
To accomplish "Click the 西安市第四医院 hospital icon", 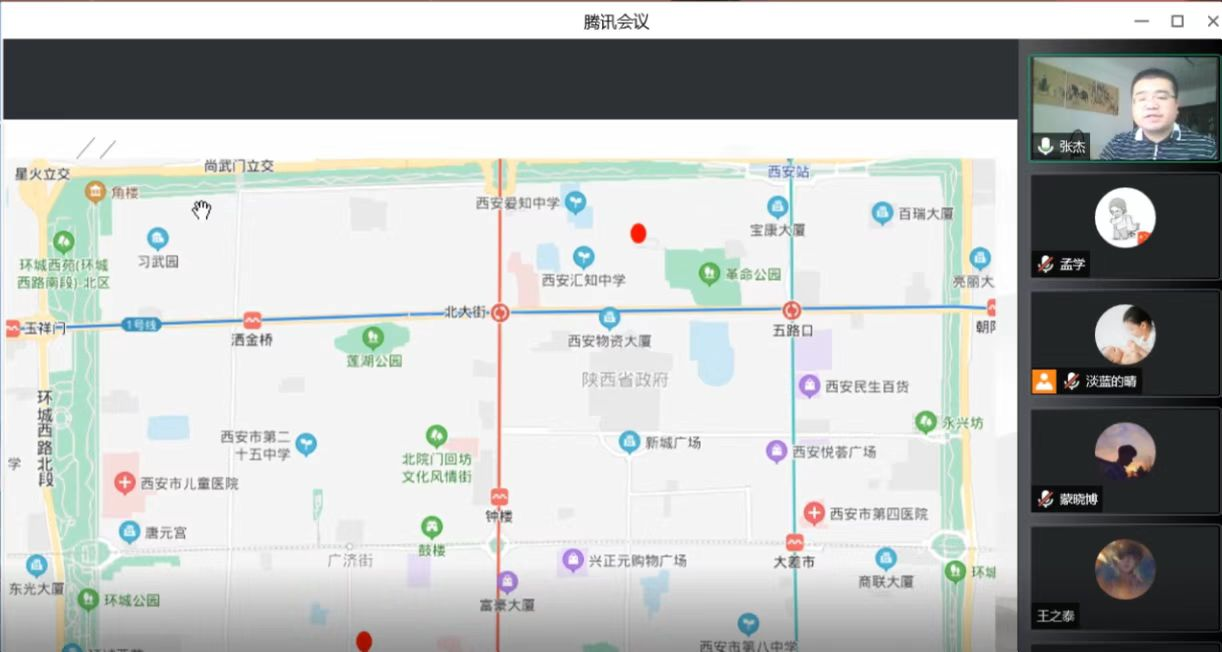I will click(814, 513).
